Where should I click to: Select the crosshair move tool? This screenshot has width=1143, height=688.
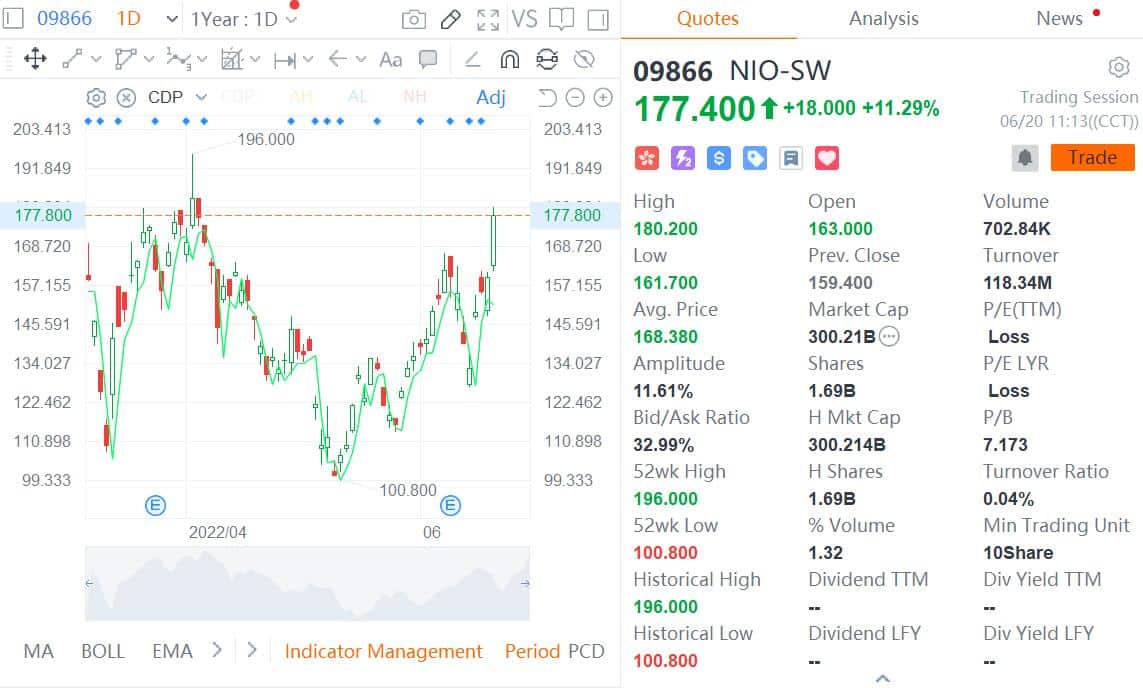[36, 59]
